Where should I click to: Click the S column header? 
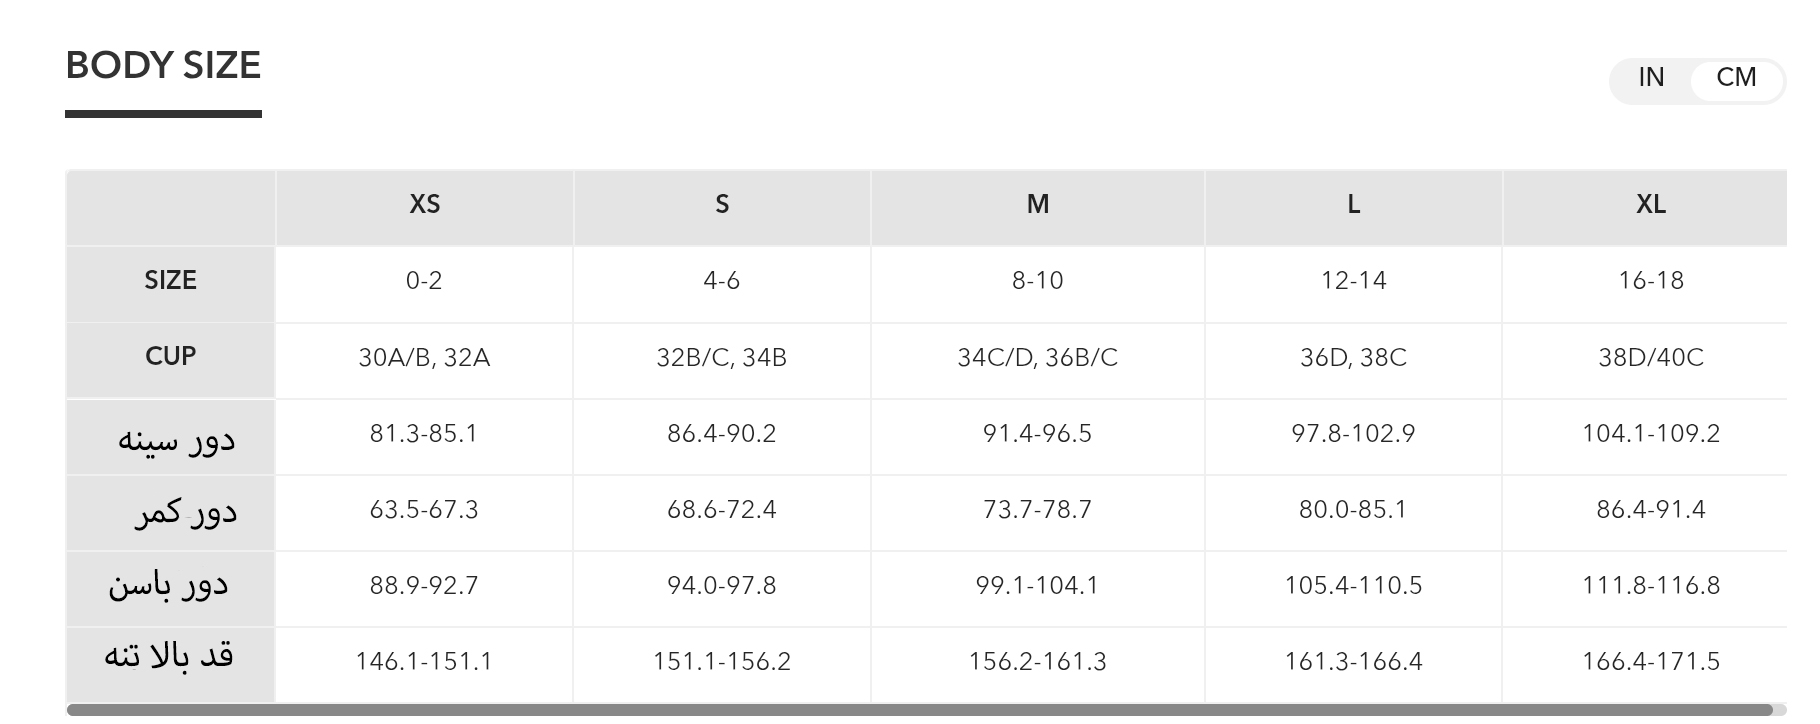point(722,205)
